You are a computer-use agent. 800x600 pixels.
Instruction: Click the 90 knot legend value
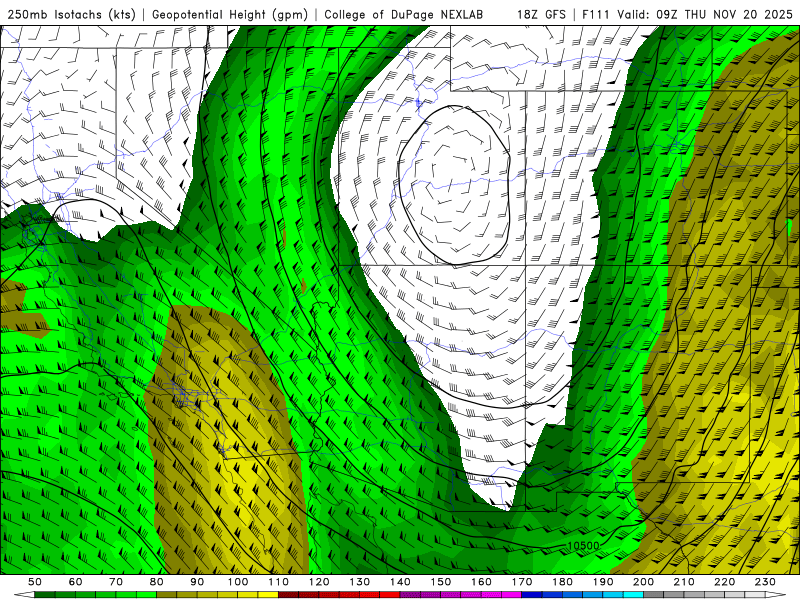pyautogui.click(x=197, y=582)
